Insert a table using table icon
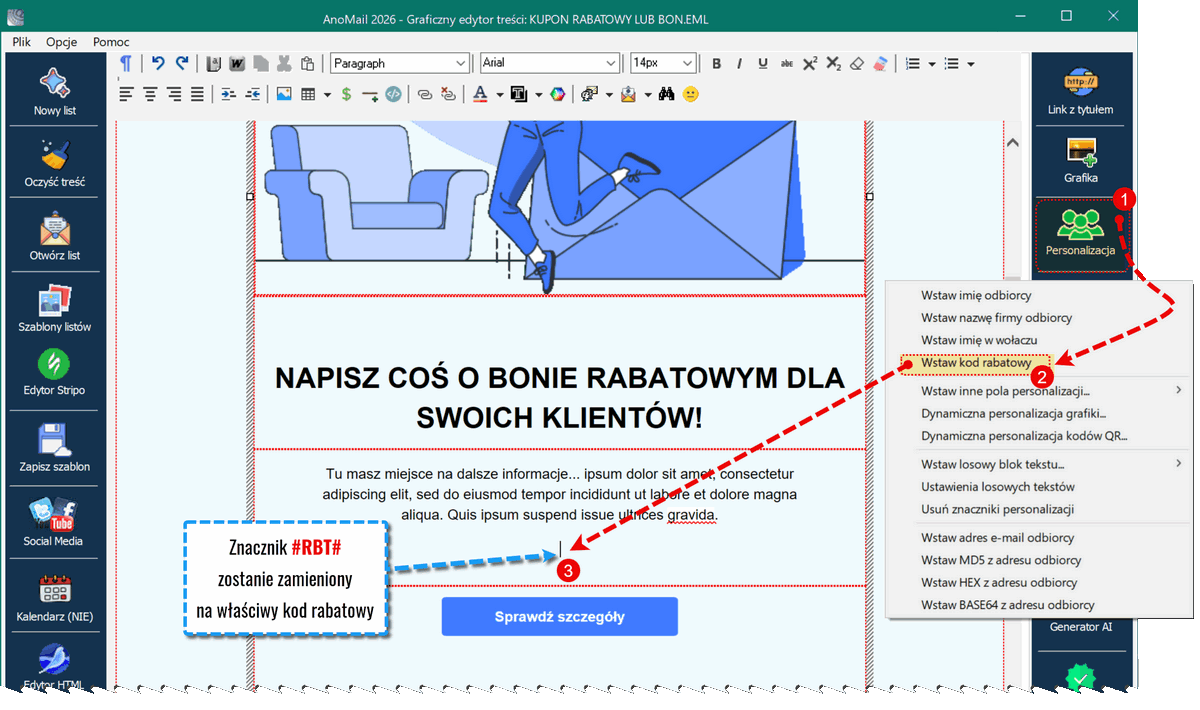Screen dimensions: 1200x710 [x=308, y=94]
